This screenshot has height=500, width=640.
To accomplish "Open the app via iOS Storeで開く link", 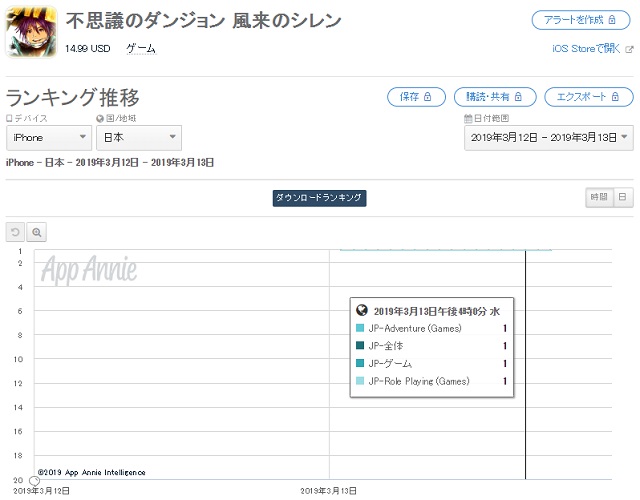I will tap(586, 49).
